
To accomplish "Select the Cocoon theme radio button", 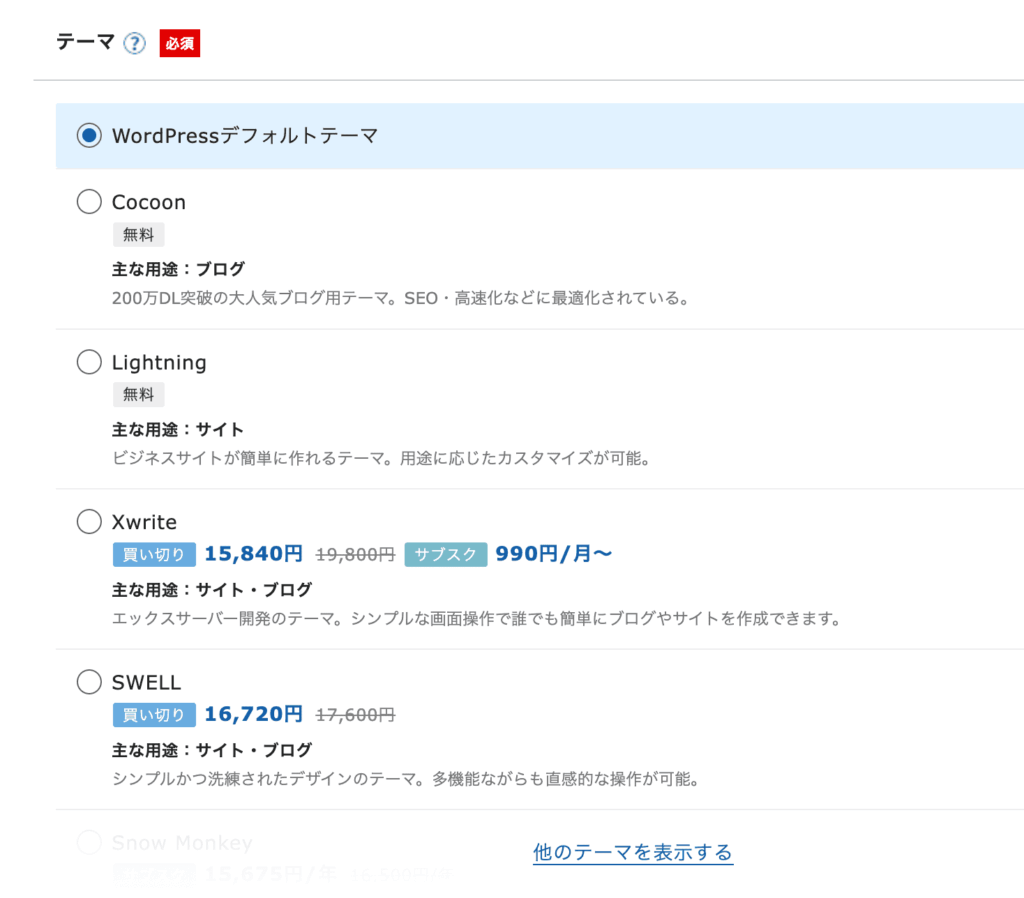I will coord(88,201).
